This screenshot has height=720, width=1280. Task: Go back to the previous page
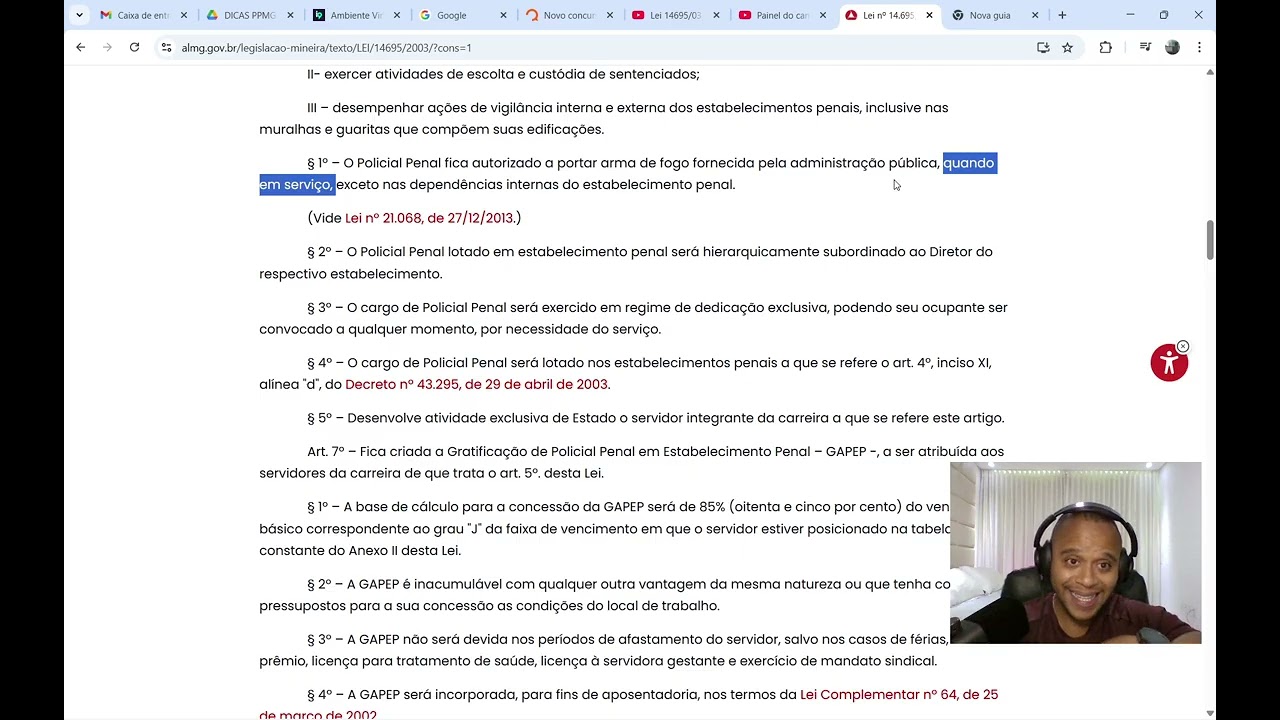[x=81, y=47]
